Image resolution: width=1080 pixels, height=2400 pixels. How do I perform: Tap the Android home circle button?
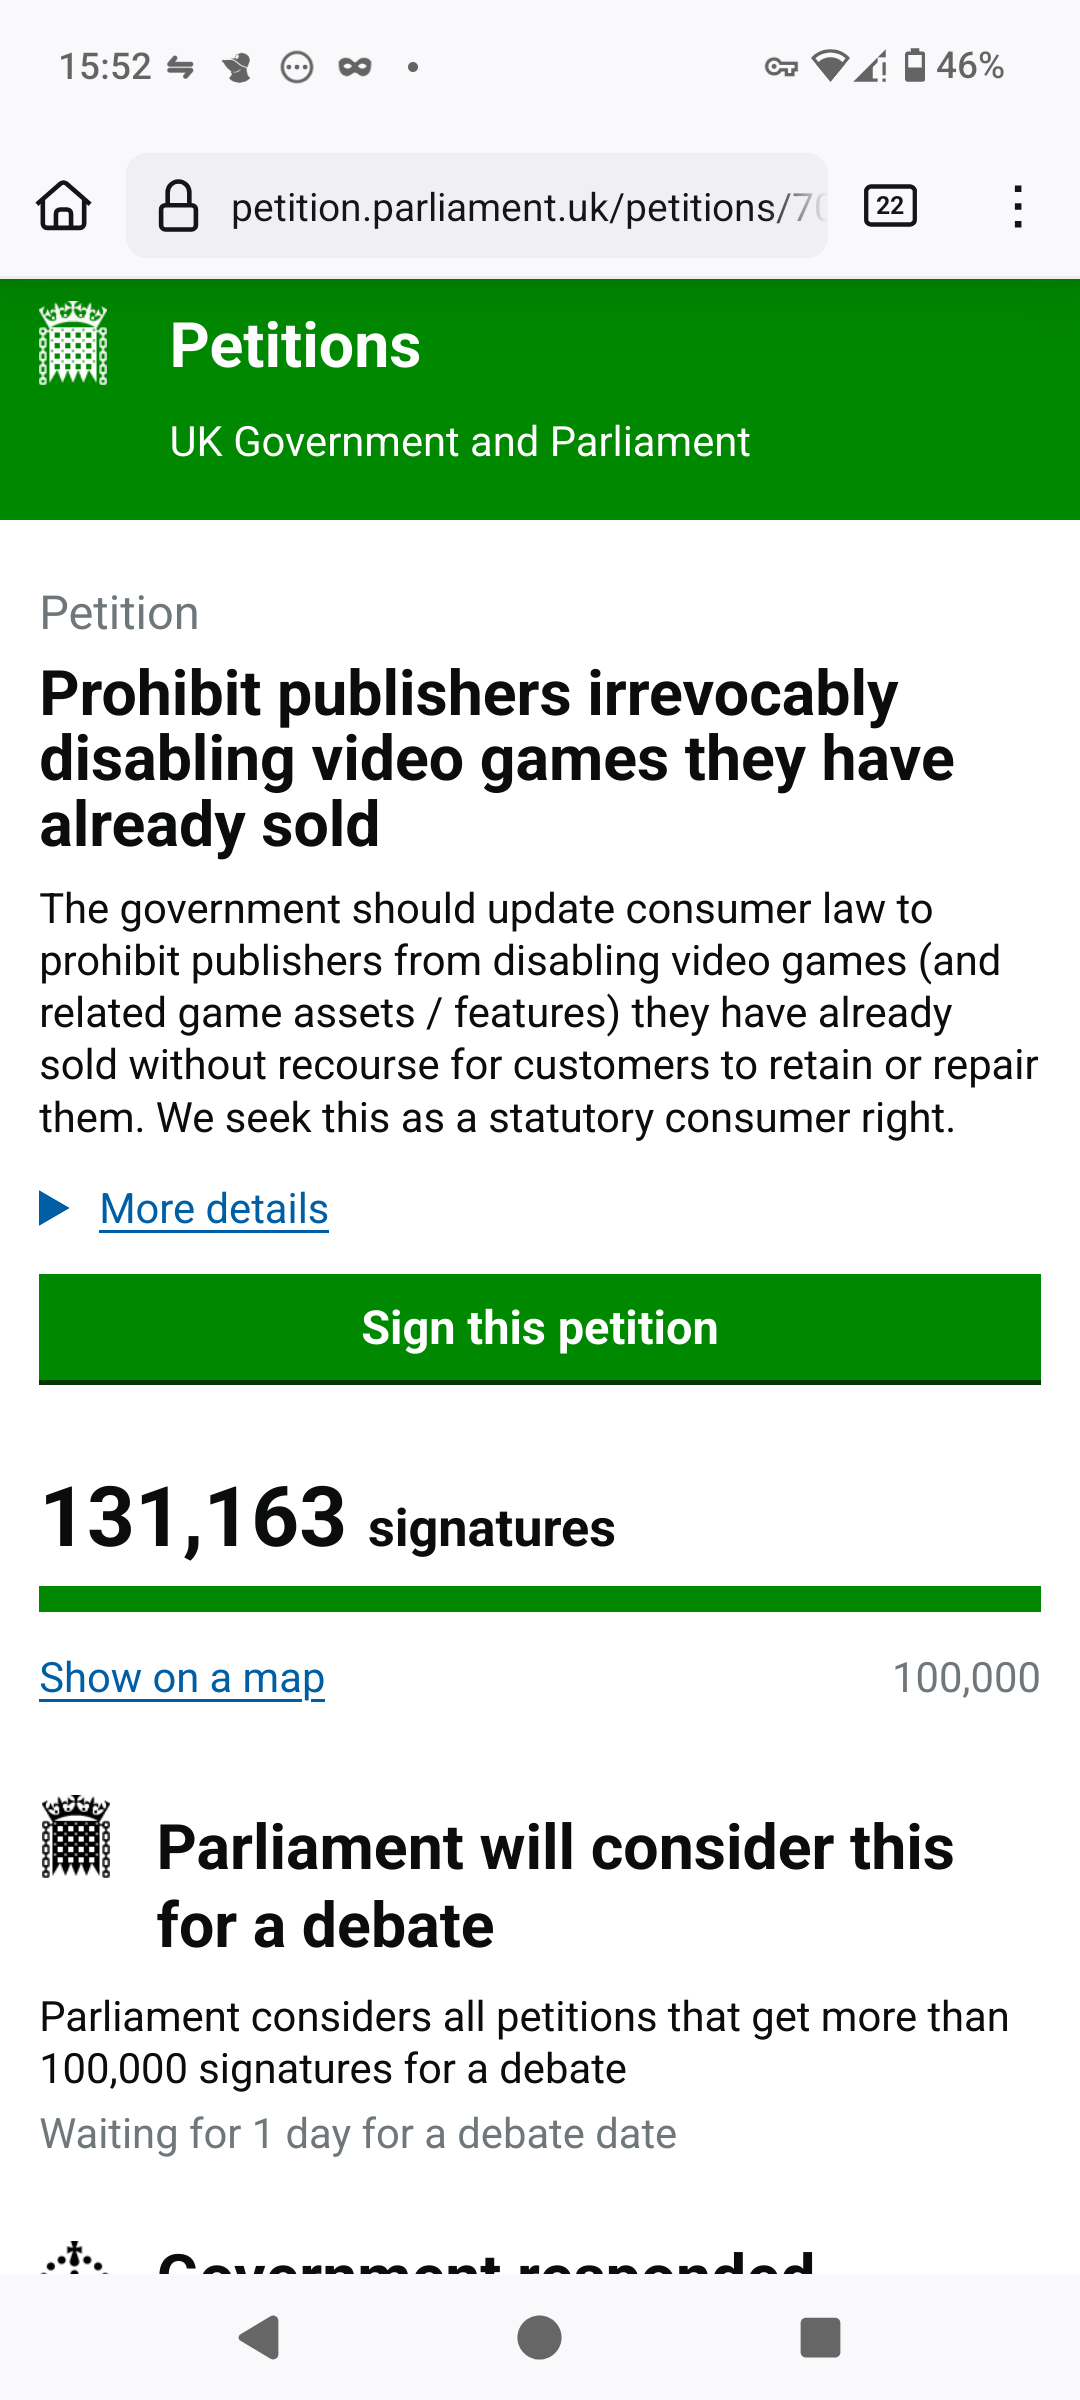539,2337
